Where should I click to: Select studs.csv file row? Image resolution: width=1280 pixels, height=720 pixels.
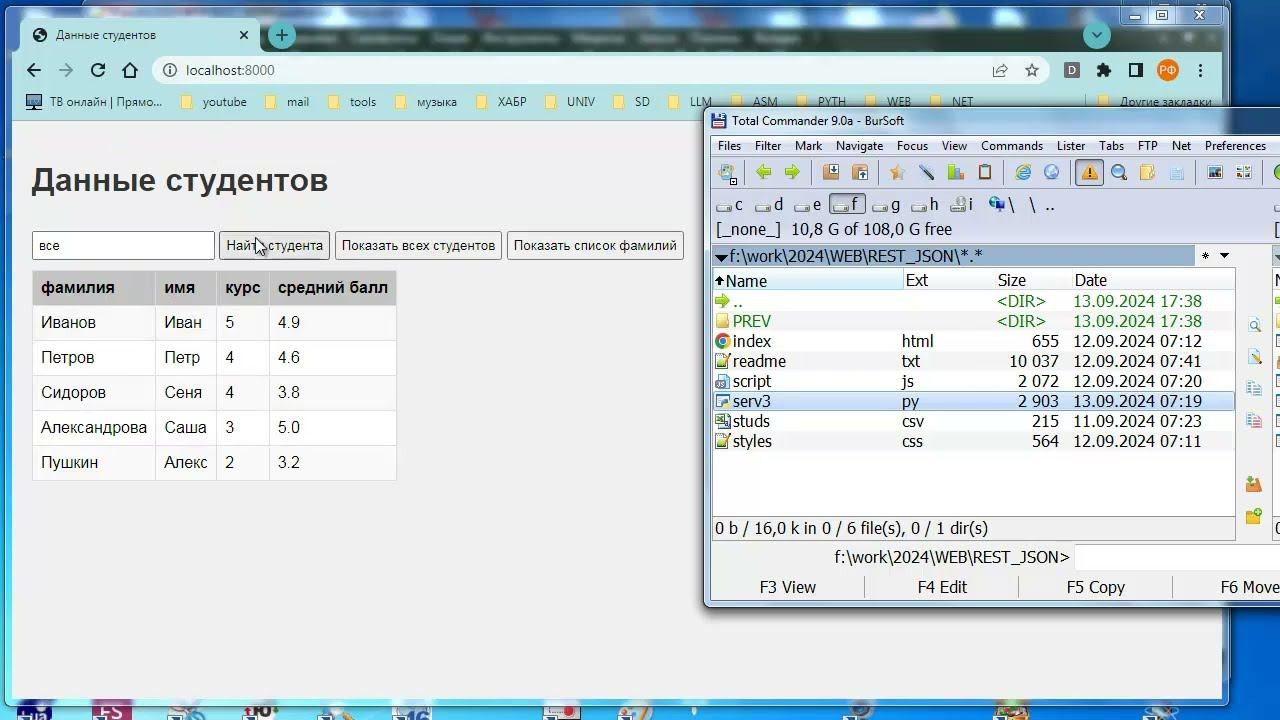click(x=974, y=421)
